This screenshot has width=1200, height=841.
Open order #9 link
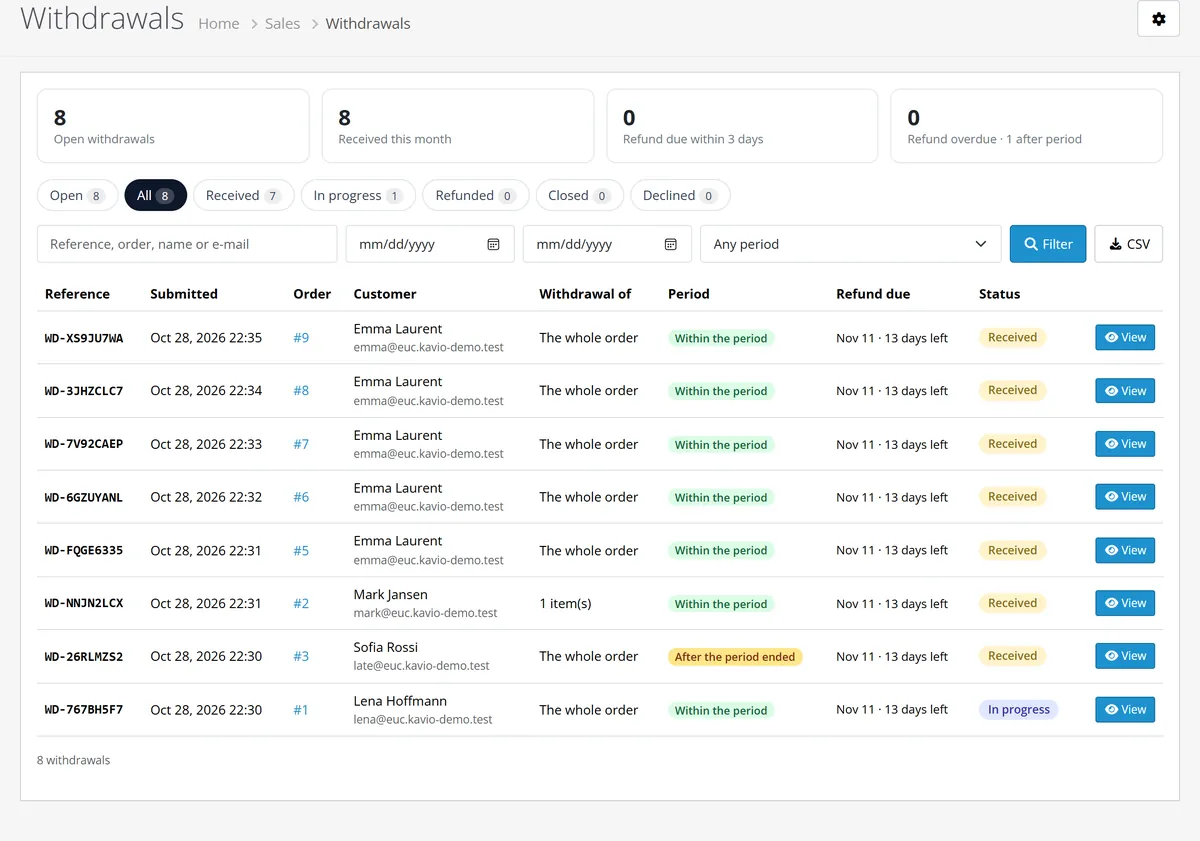click(301, 338)
